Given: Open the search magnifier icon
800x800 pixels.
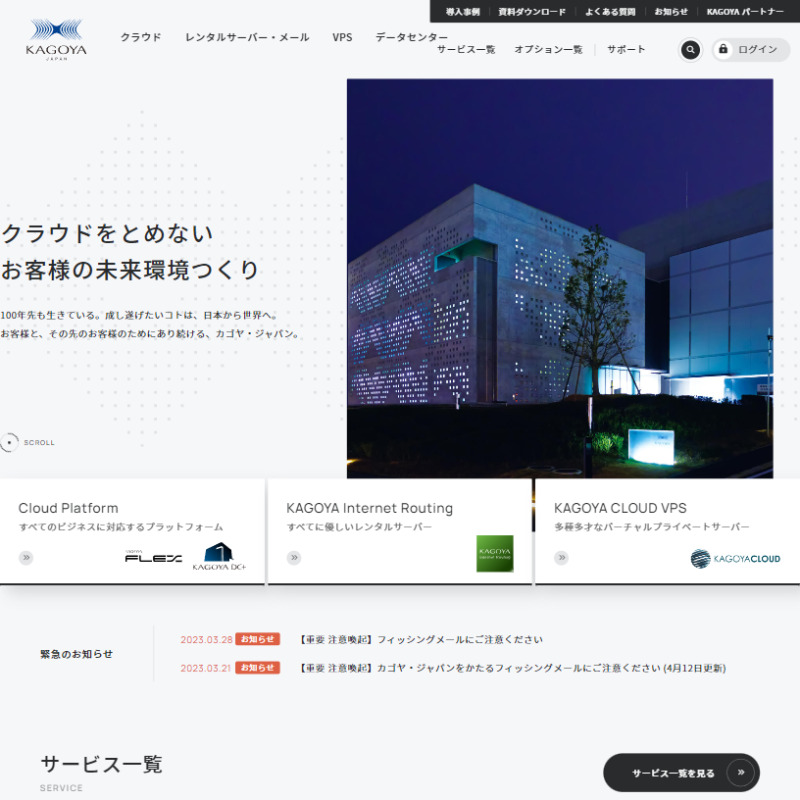Looking at the screenshot, I should (x=690, y=49).
